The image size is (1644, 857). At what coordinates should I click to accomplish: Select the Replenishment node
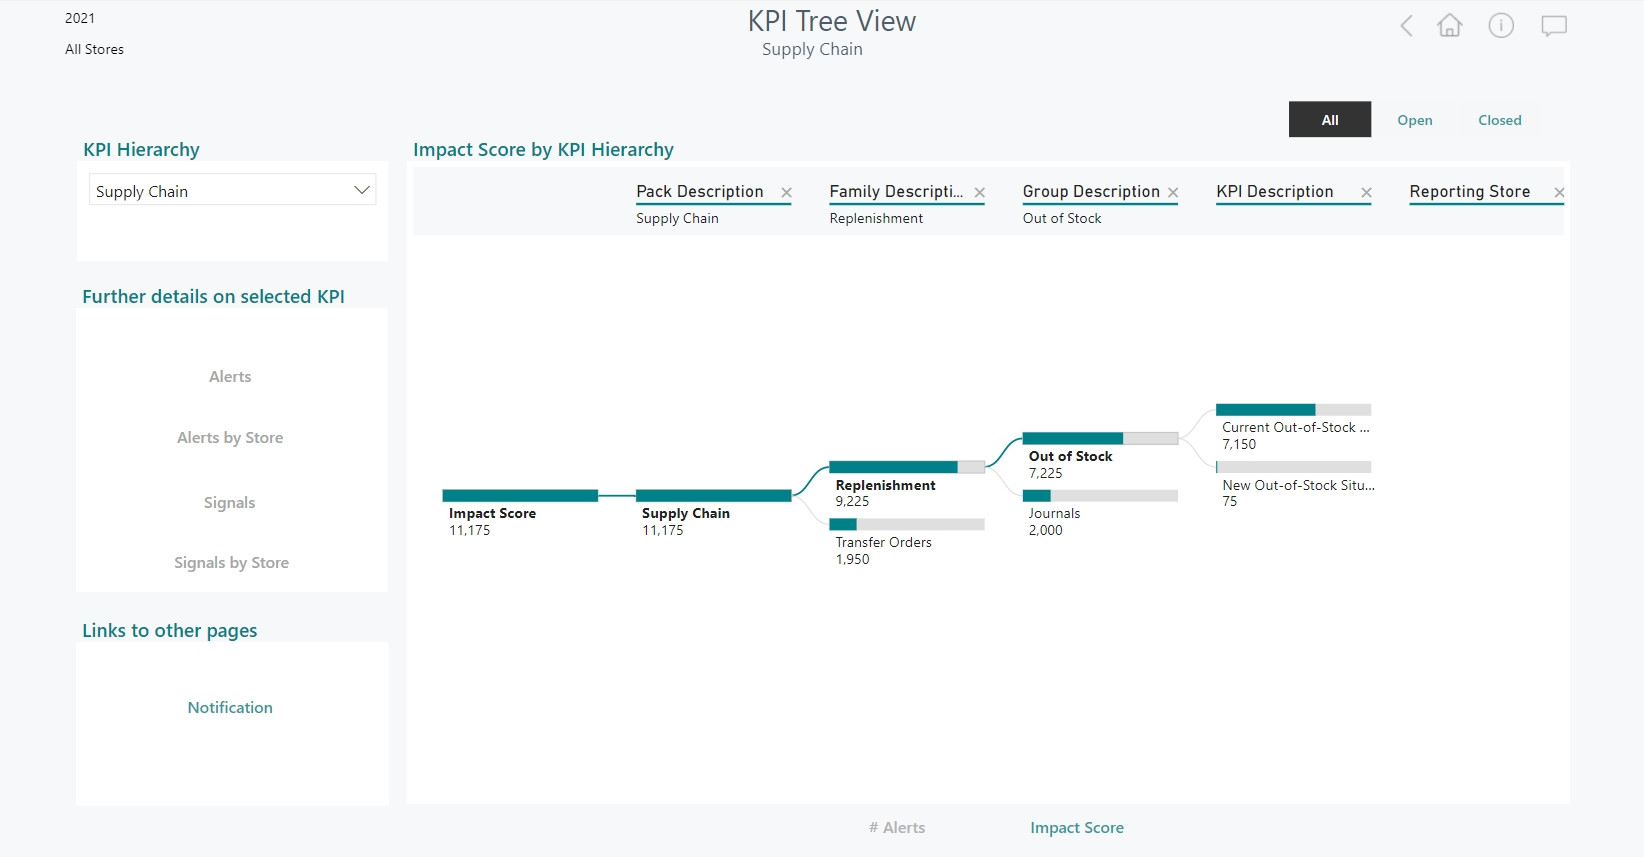pos(906,467)
